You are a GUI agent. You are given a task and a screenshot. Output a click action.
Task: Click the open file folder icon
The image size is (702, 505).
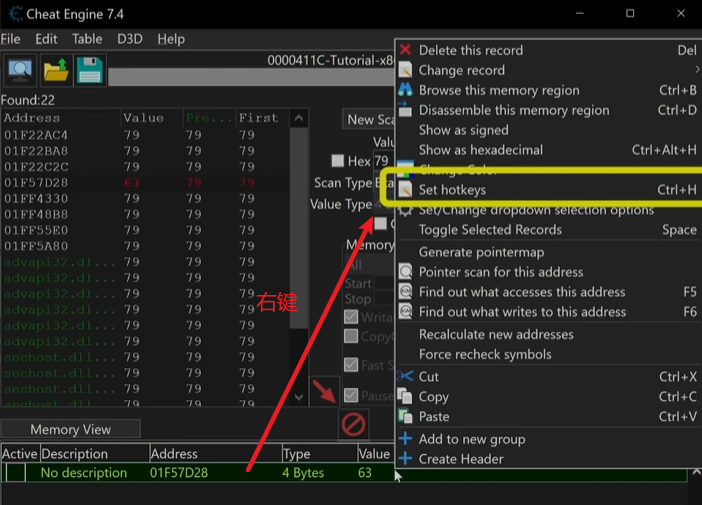(56, 70)
